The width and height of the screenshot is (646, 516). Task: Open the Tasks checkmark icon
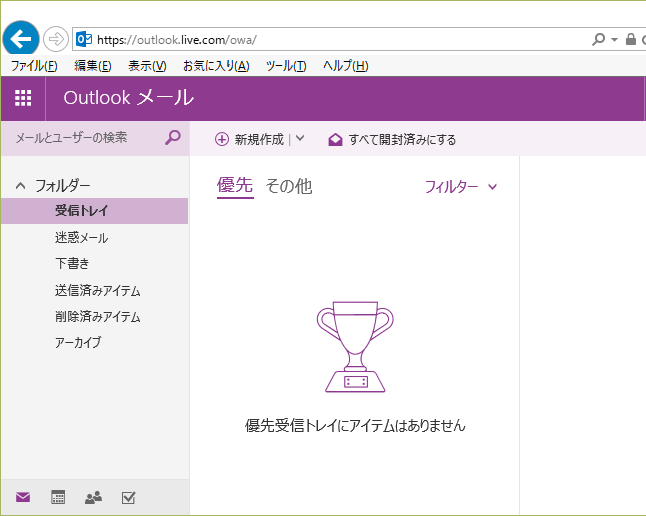[129, 497]
